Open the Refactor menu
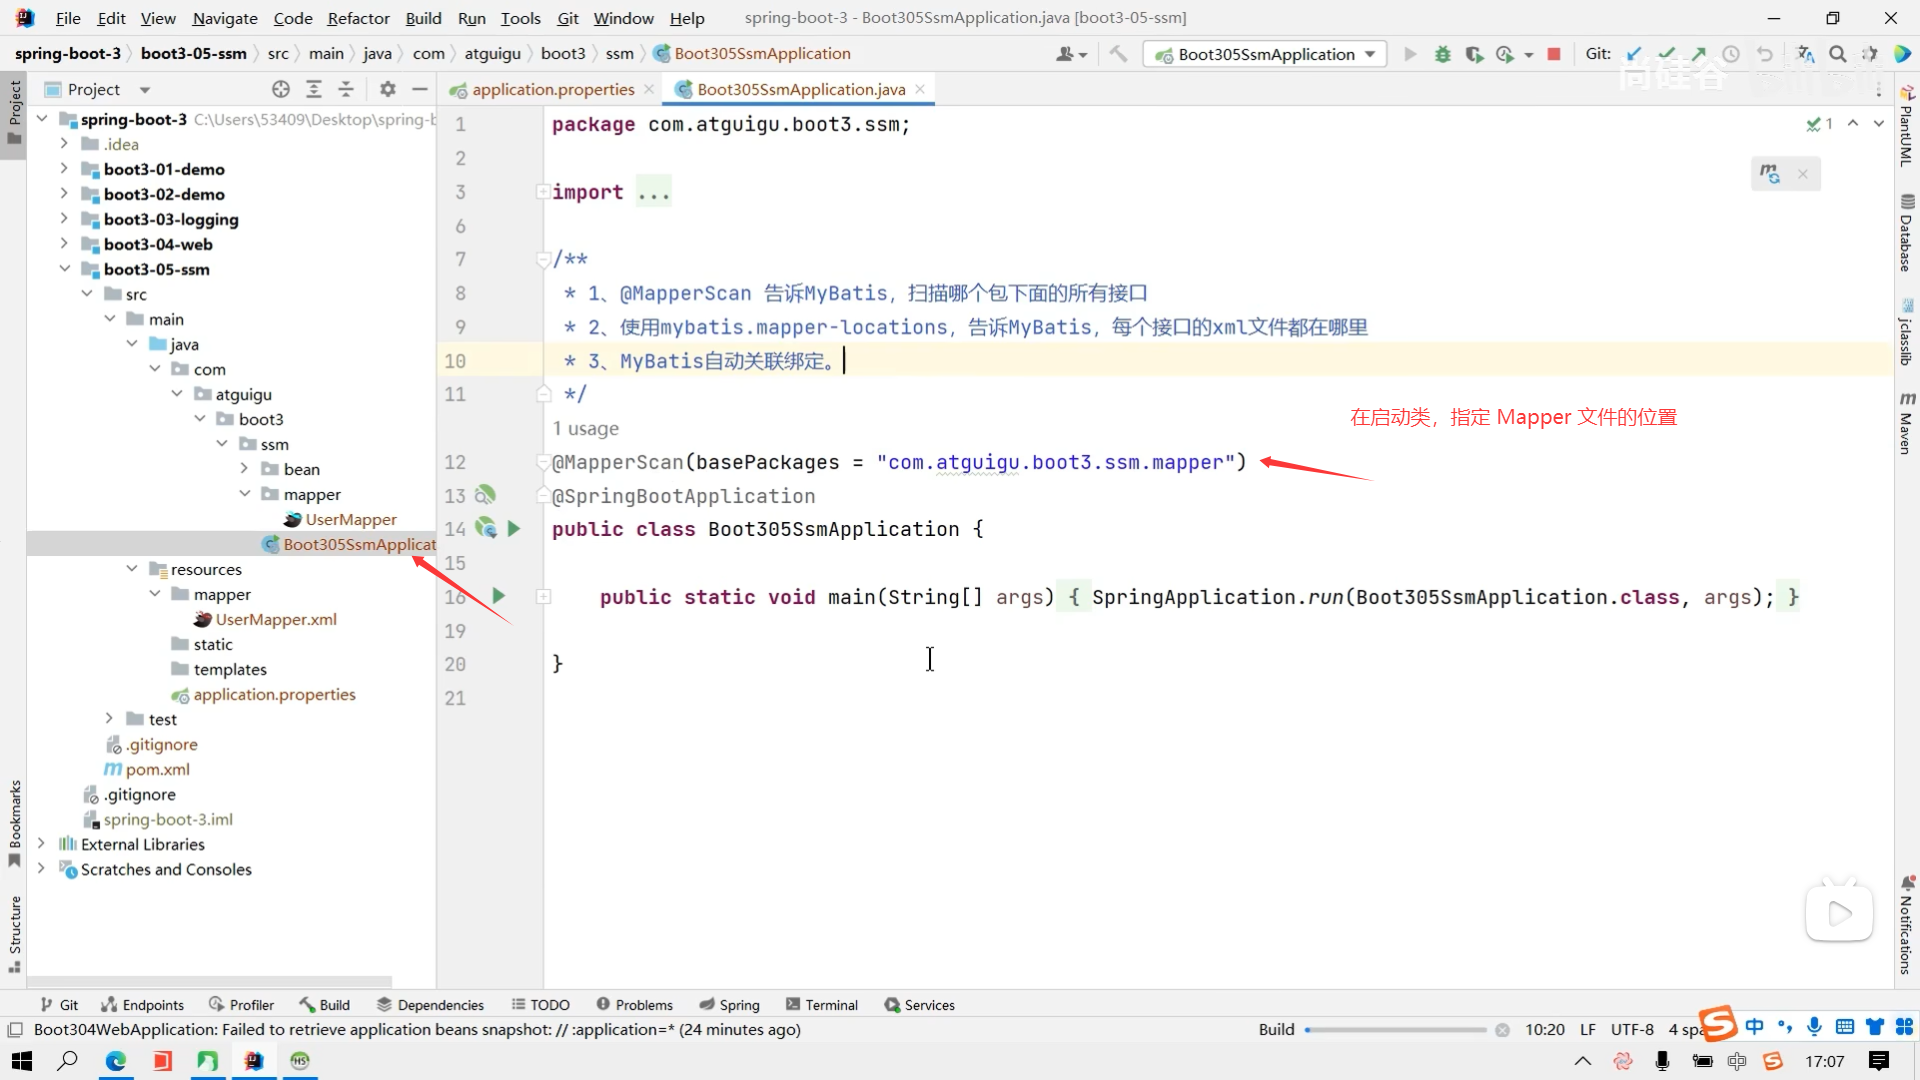The image size is (1920, 1080). [358, 18]
